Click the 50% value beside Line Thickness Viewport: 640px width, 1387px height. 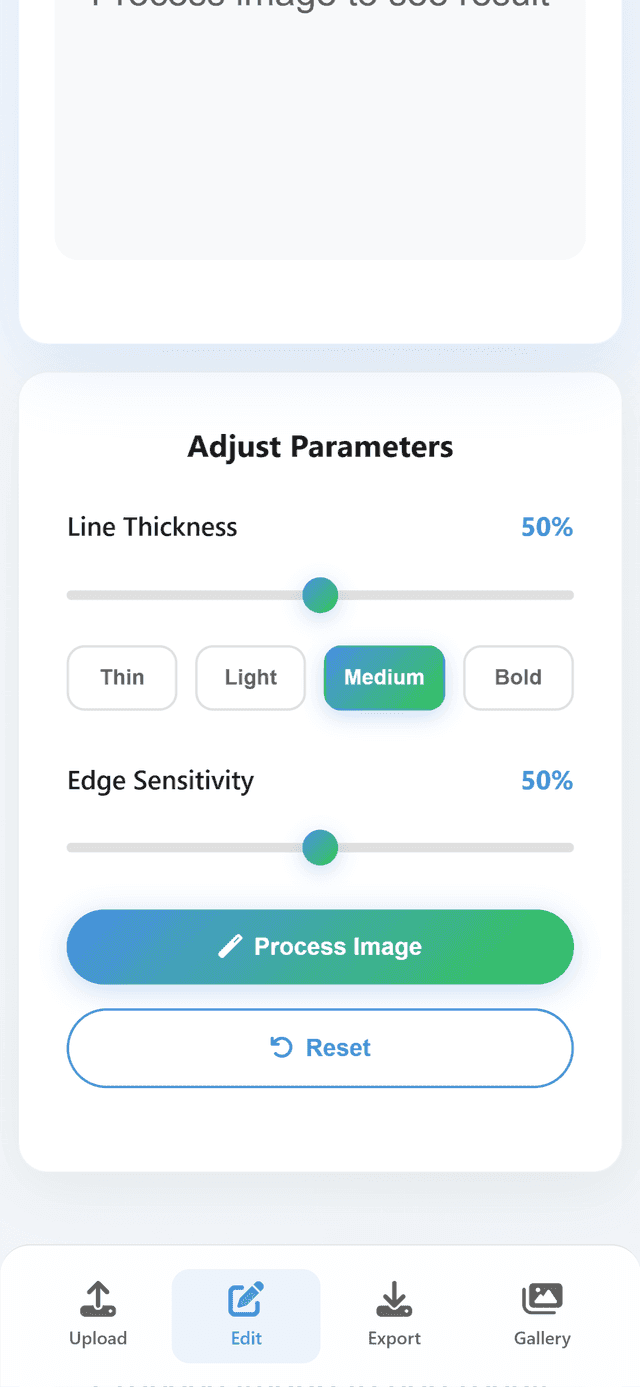(547, 527)
